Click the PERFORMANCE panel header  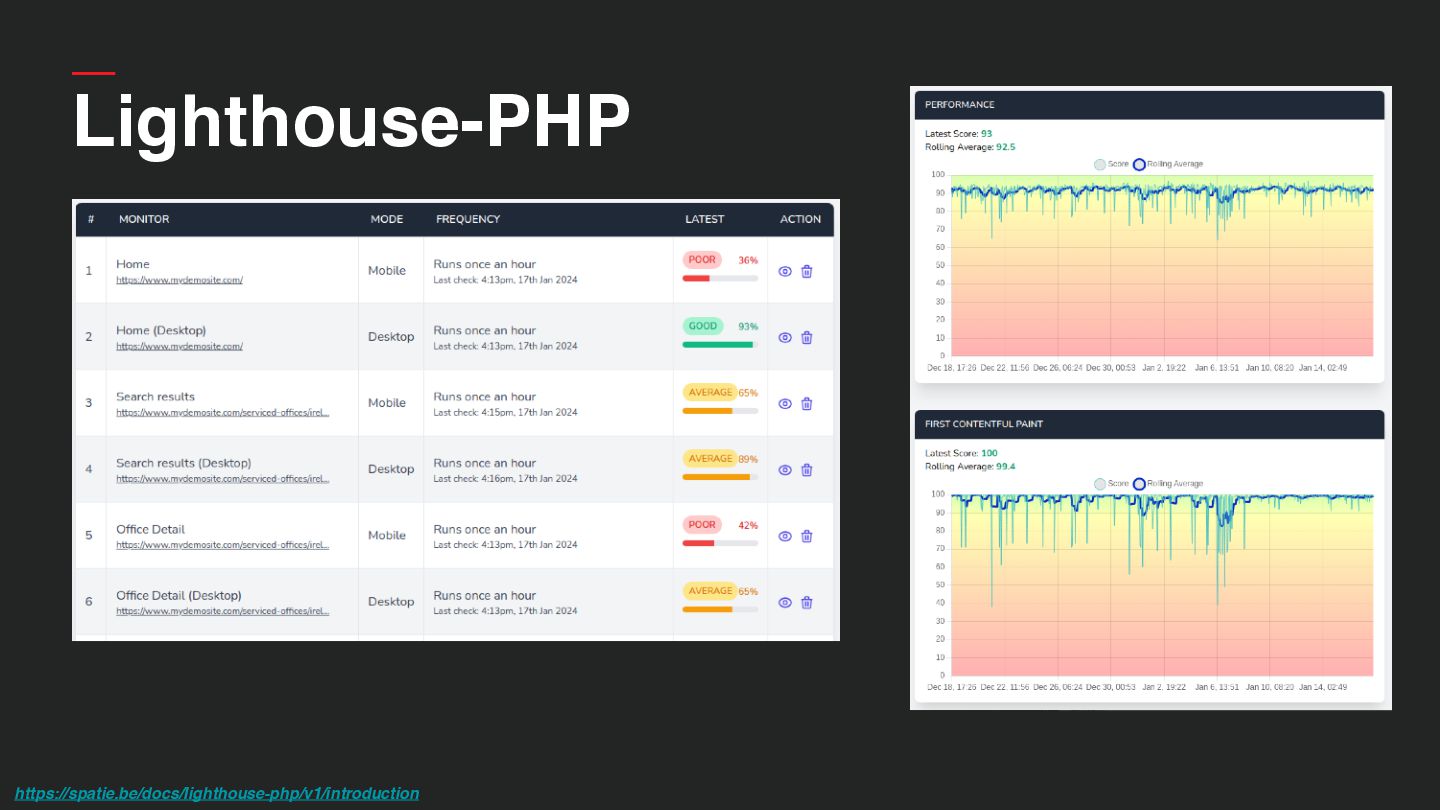(1149, 105)
